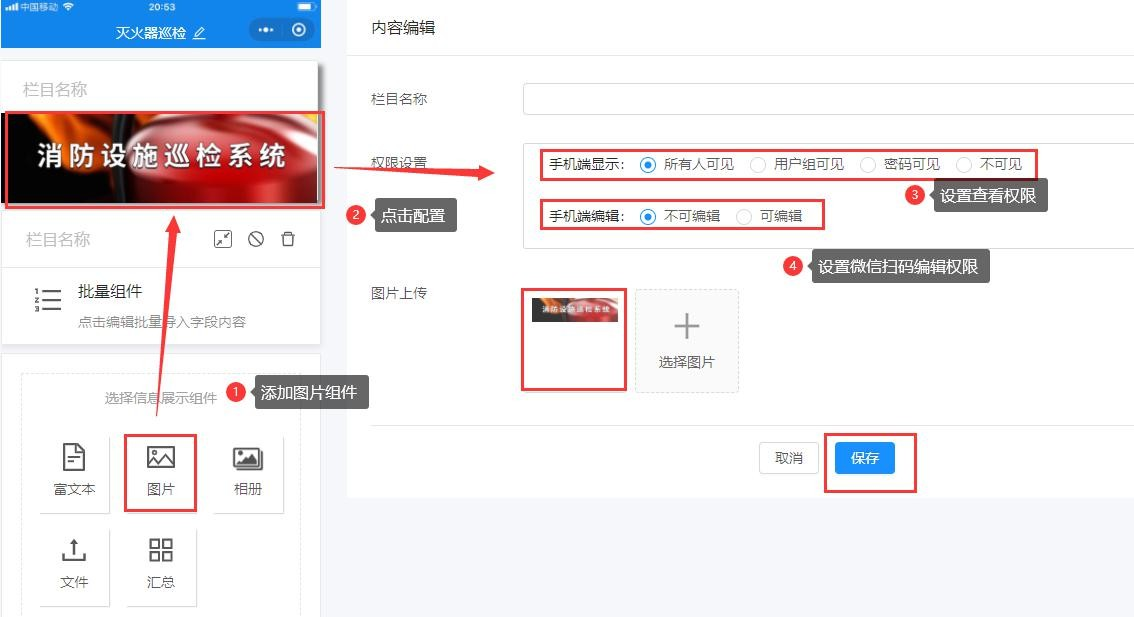The width and height of the screenshot is (1134, 617).
Task: Choose 密码可见 password visibility option
Action: 868,164
